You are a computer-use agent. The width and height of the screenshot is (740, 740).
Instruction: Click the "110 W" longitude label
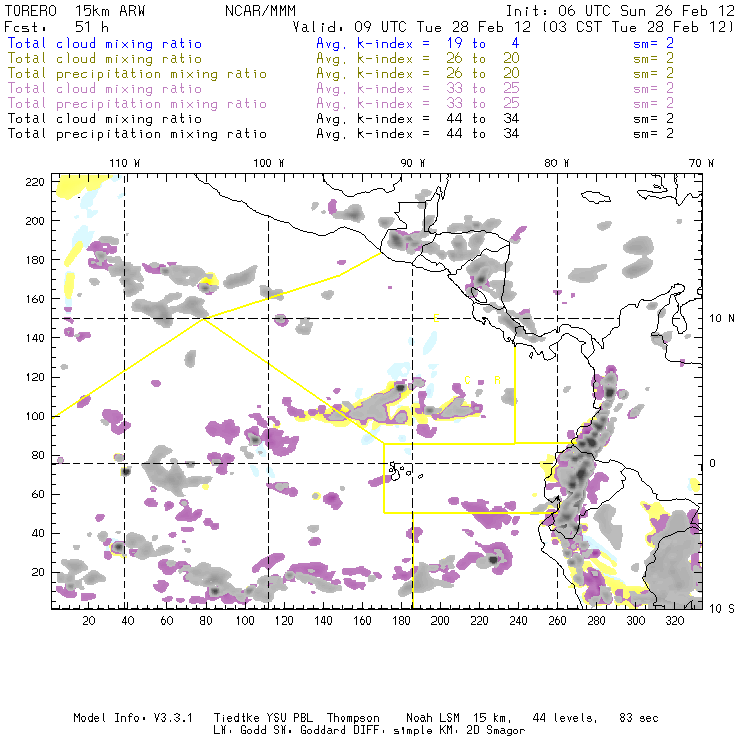click(x=125, y=163)
